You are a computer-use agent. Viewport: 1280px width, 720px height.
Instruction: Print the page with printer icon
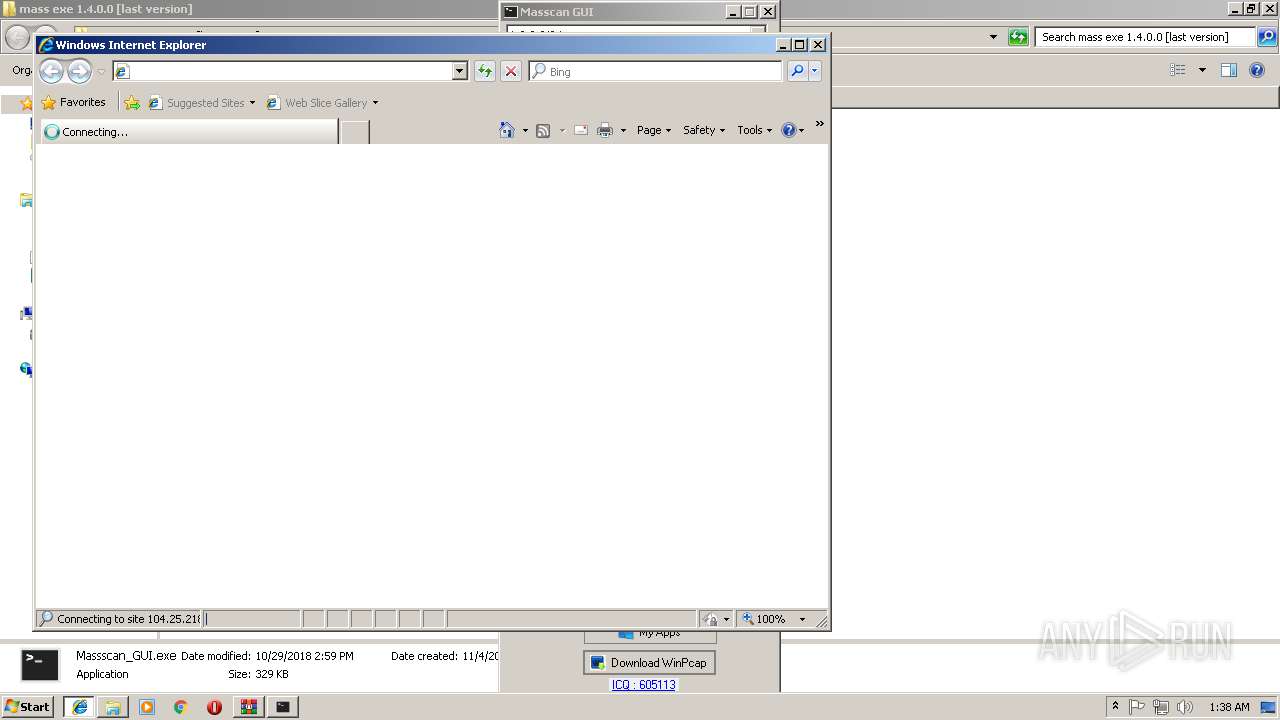tap(605, 130)
